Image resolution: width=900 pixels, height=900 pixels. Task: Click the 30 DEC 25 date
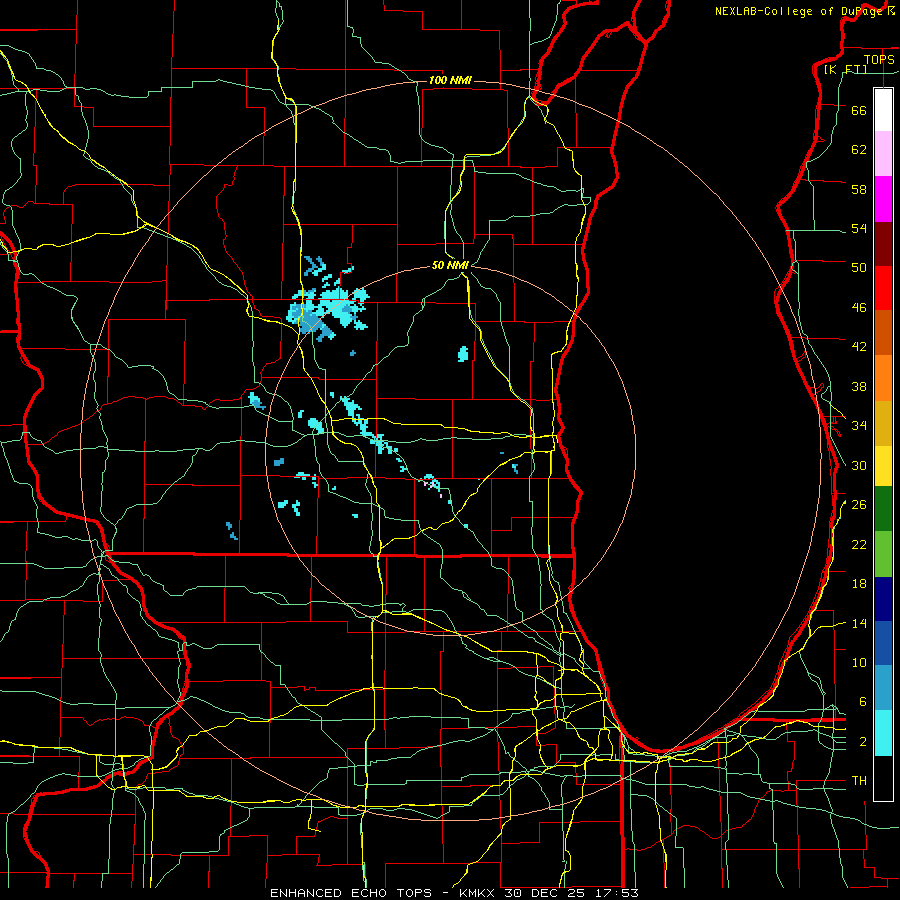pyautogui.click(x=547, y=893)
